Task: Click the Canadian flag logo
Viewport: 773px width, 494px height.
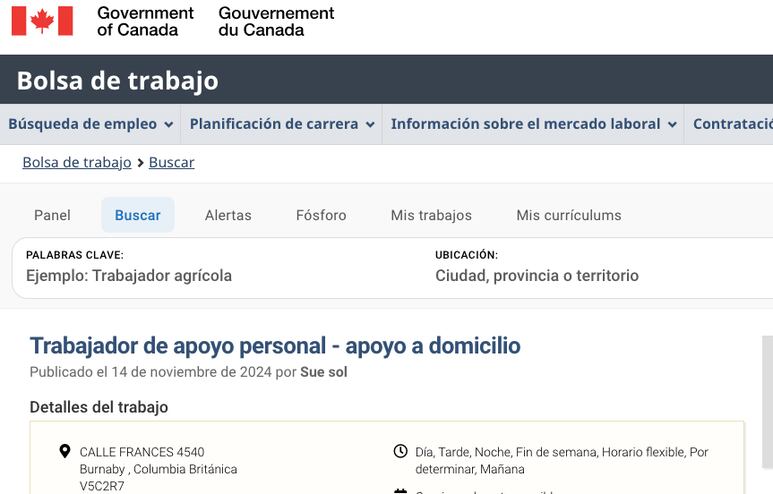Action: [x=42, y=21]
